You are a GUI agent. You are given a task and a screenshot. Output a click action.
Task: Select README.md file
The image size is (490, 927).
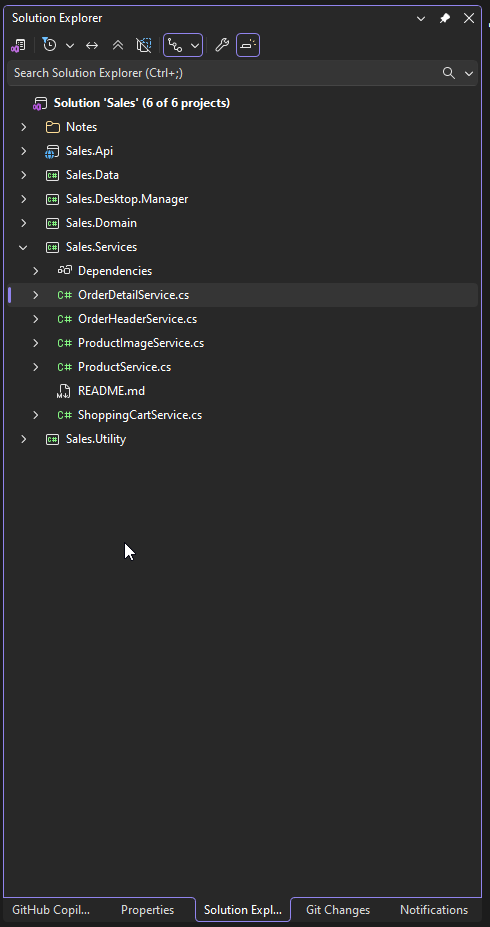[x=111, y=391]
